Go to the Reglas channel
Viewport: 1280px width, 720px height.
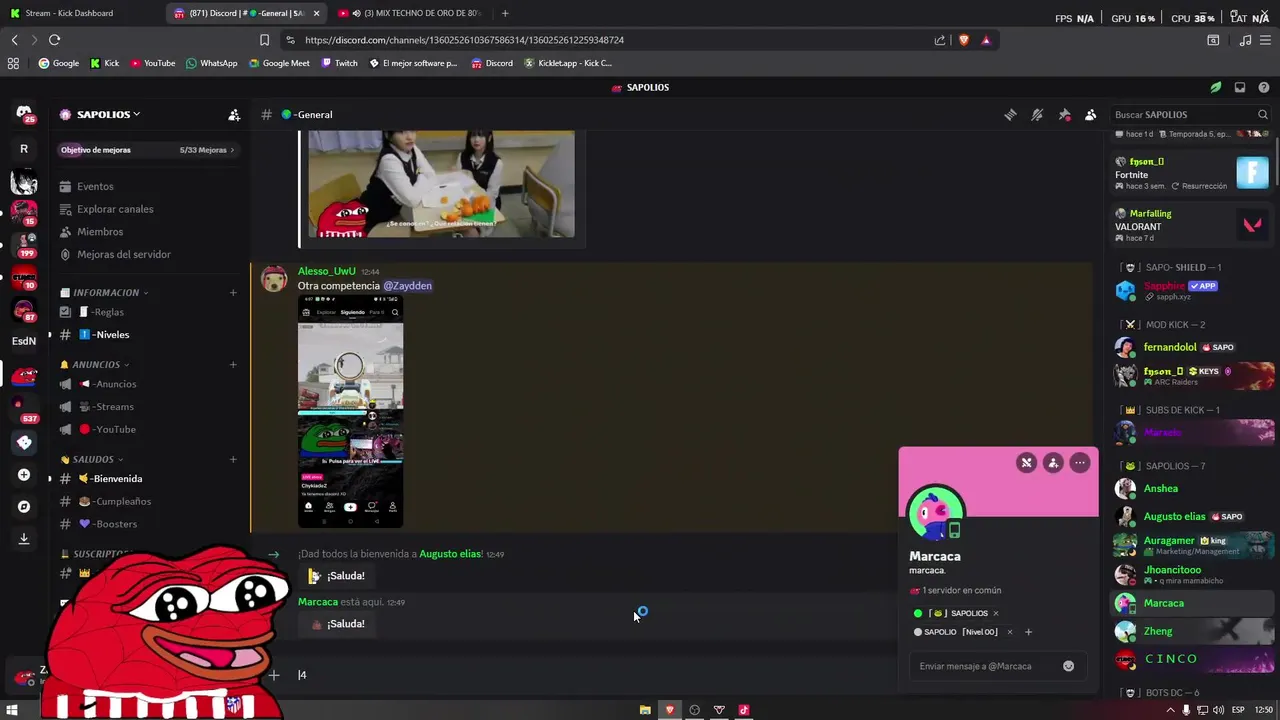point(148,312)
